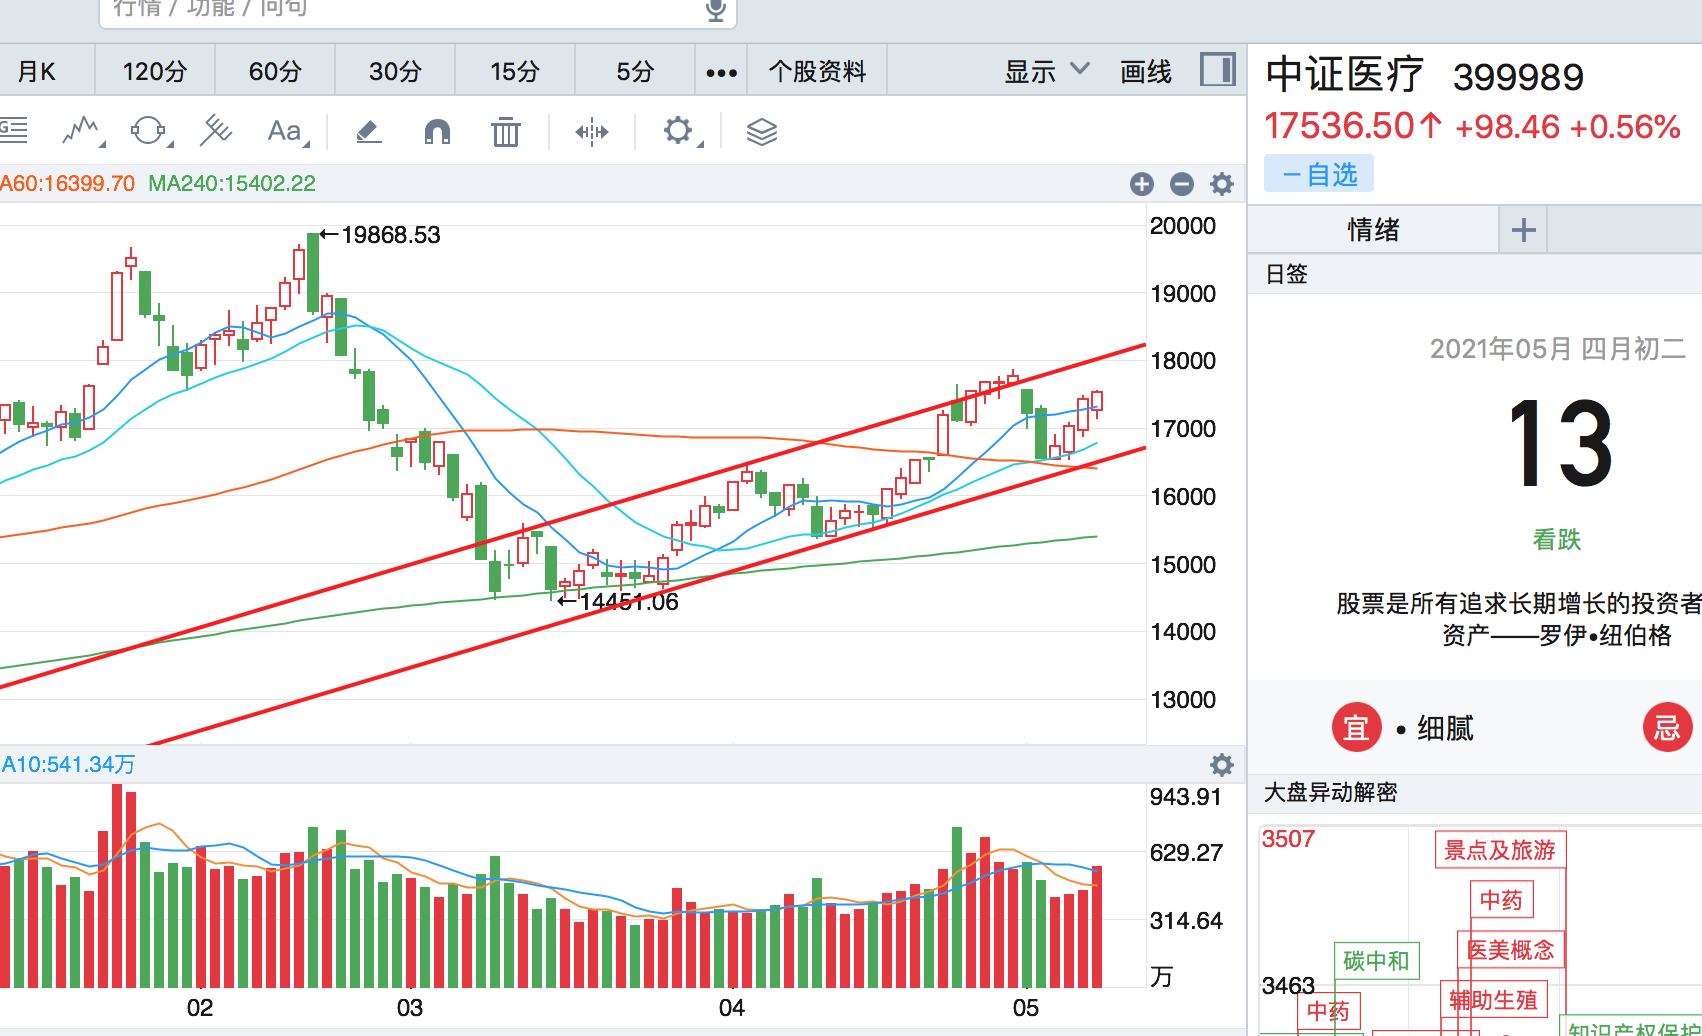Select the Aa text annotation tool

pyautogui.click(x=287, y=131)
